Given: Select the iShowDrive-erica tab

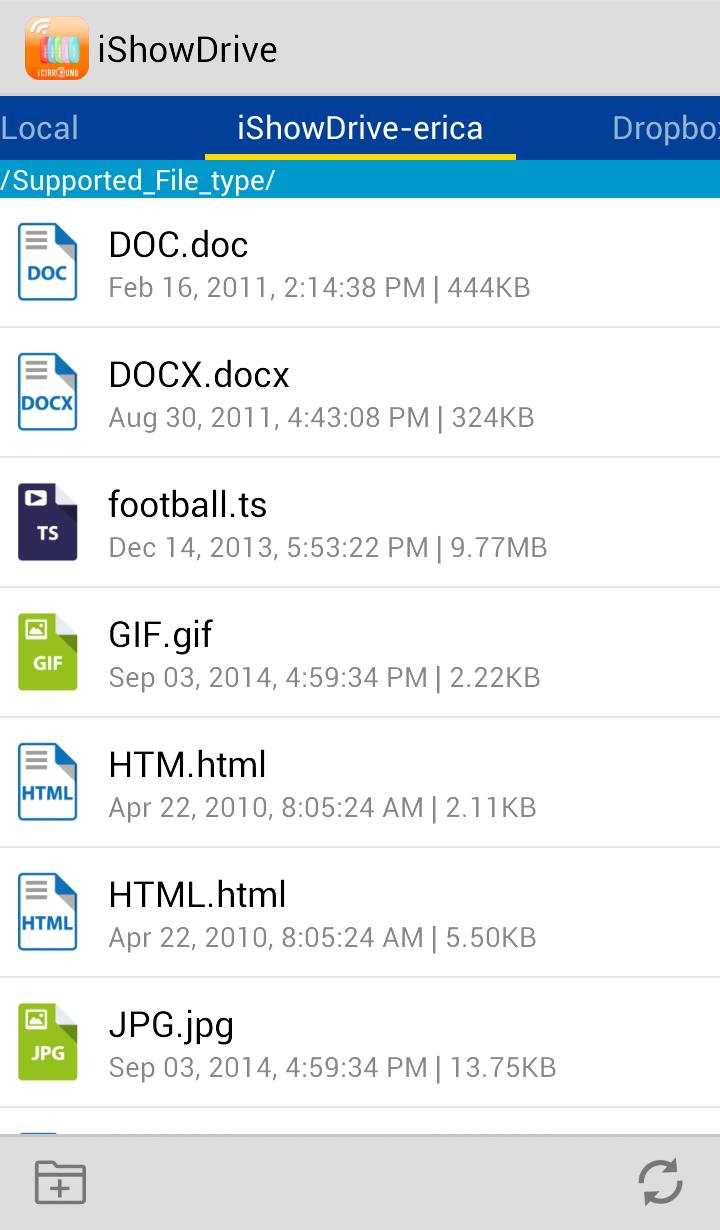Looking at the screenshot, I should (x=360, y=128).
